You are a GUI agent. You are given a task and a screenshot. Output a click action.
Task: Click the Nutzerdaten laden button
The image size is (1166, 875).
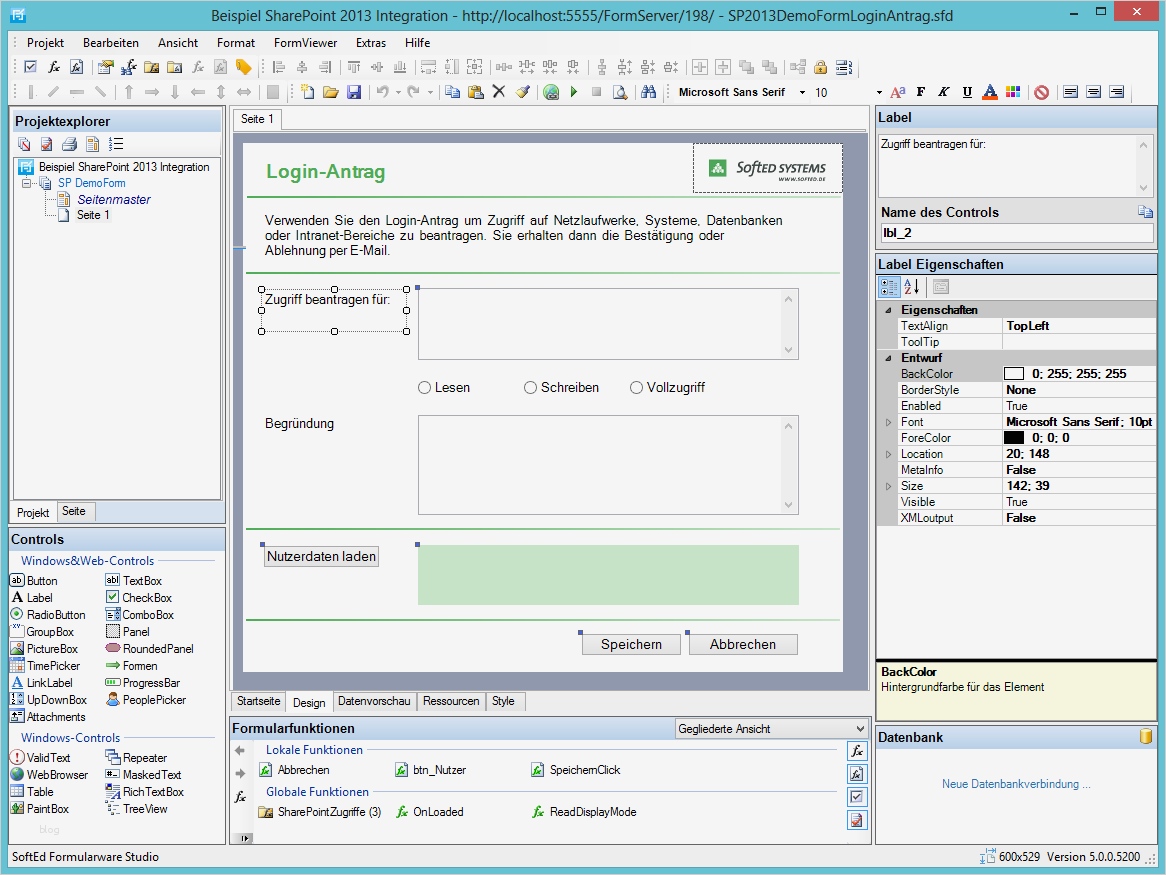(322, 557)
